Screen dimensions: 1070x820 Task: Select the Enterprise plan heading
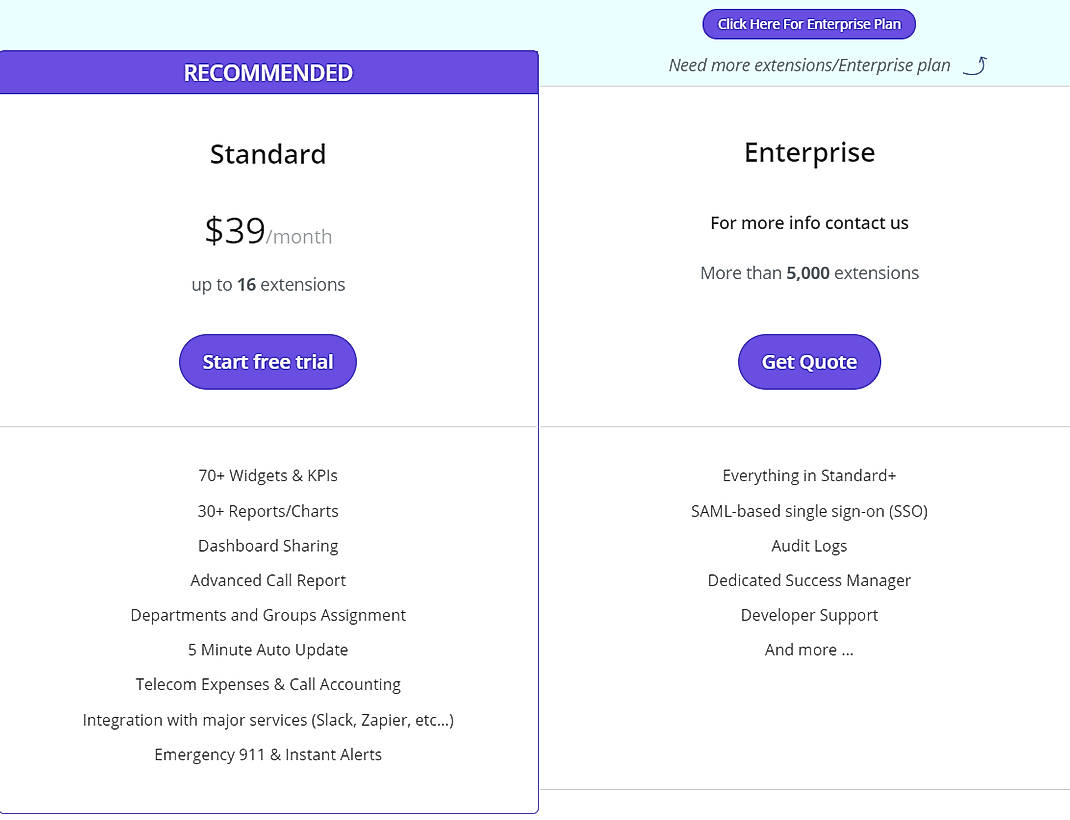[809, 152]
